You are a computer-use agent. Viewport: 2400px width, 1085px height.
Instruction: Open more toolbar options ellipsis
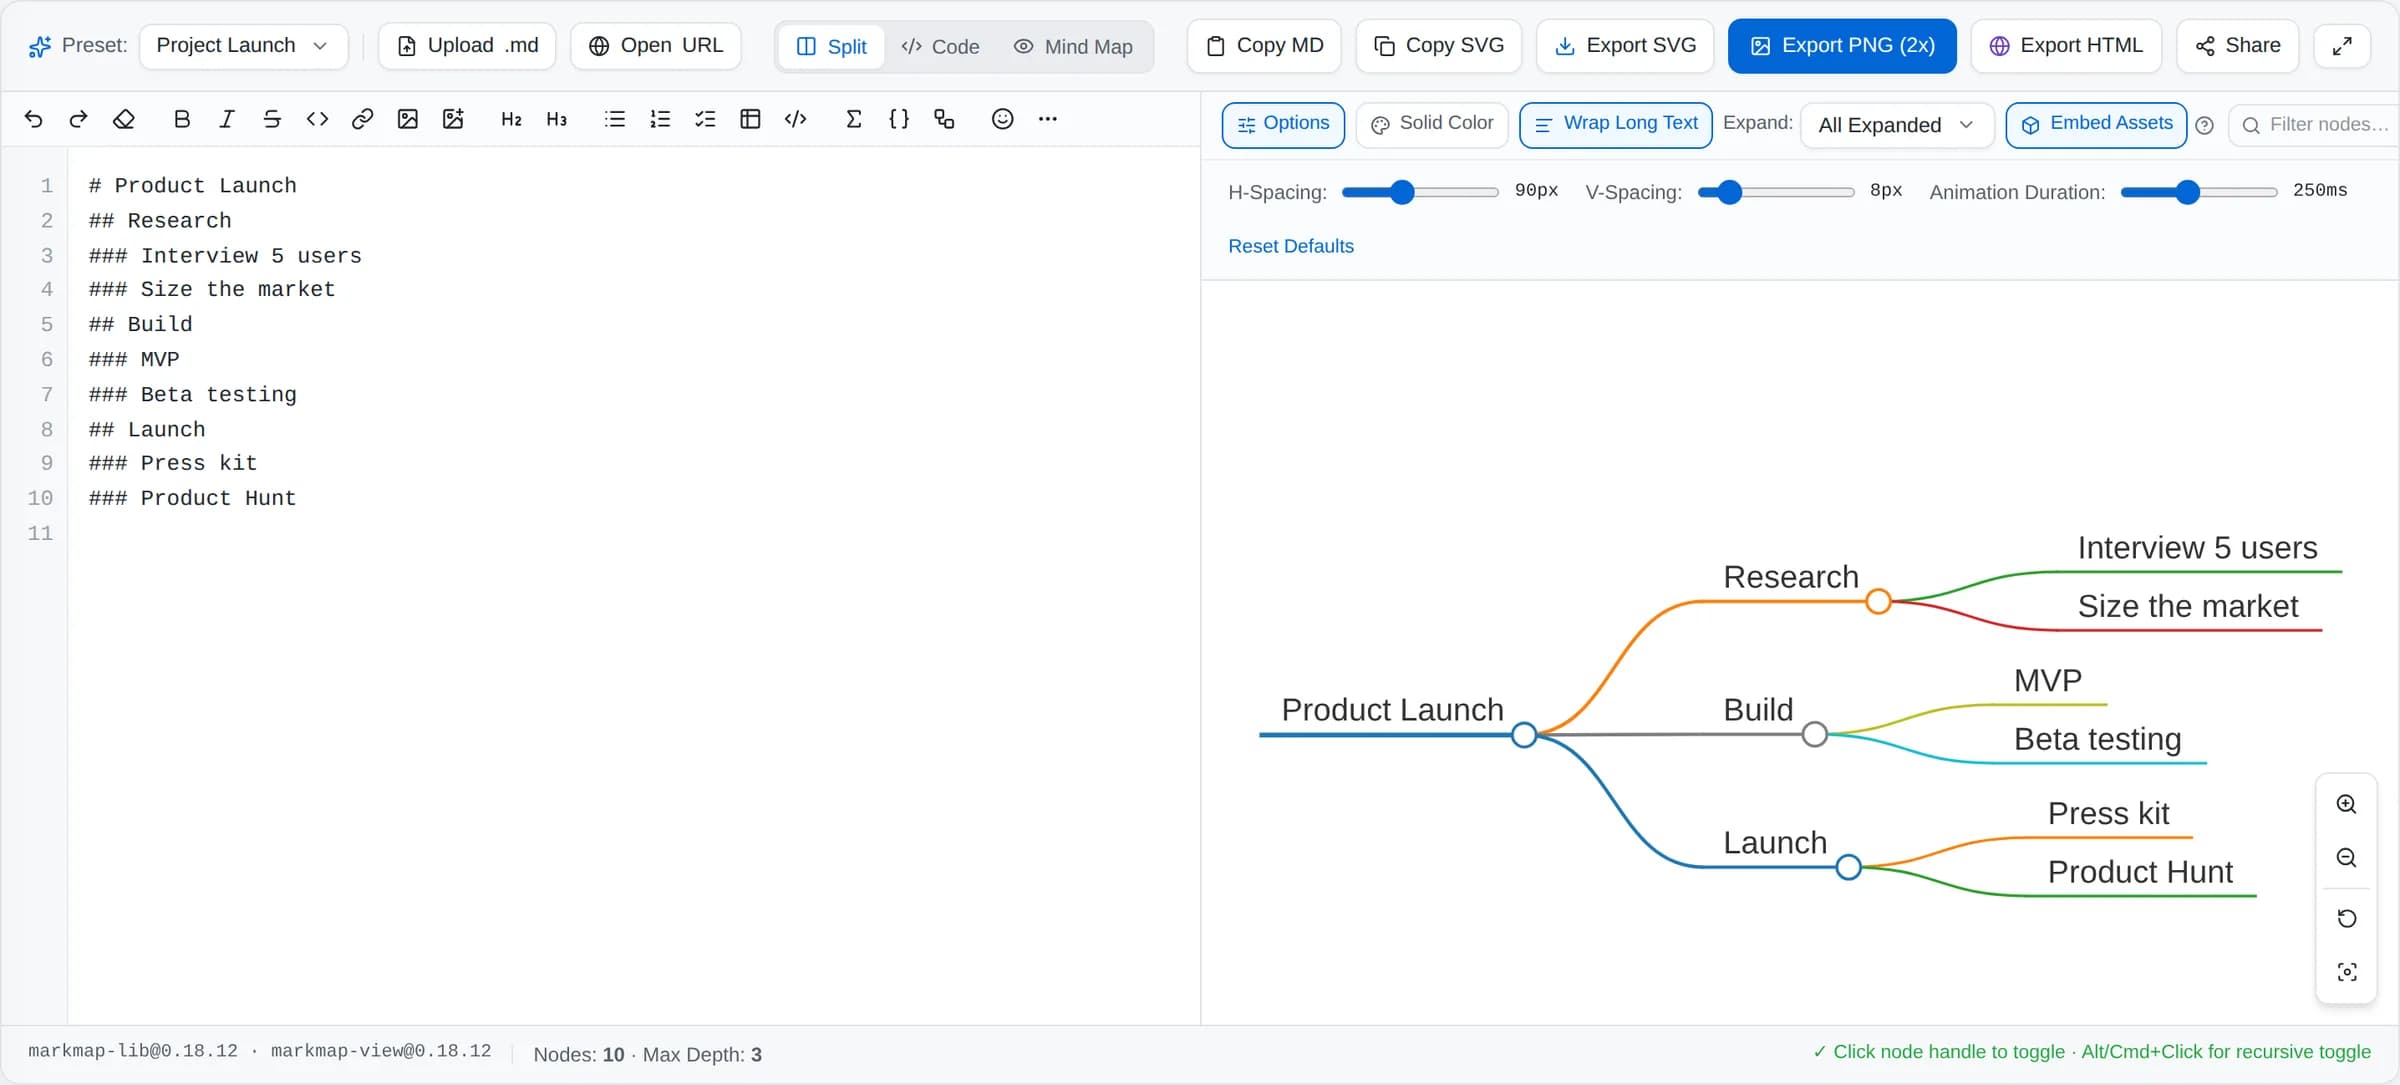coord(1047,119)
